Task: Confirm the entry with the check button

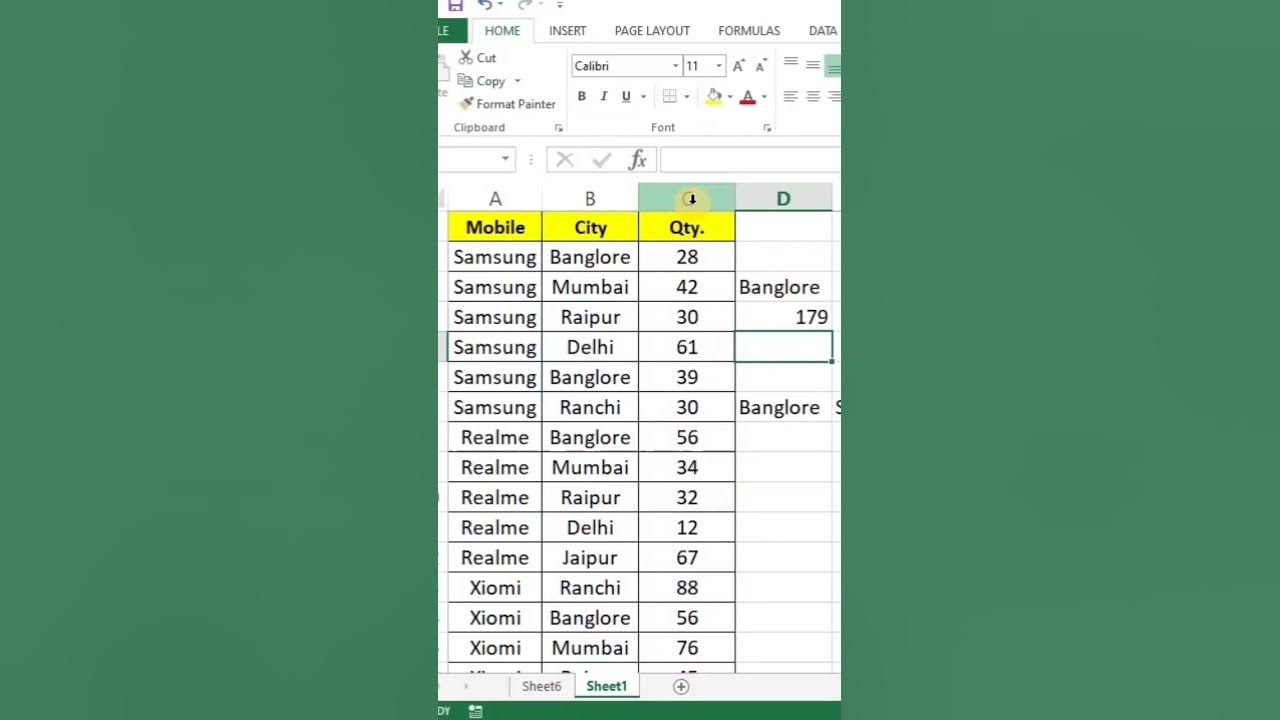Action: tap(601, 160)
